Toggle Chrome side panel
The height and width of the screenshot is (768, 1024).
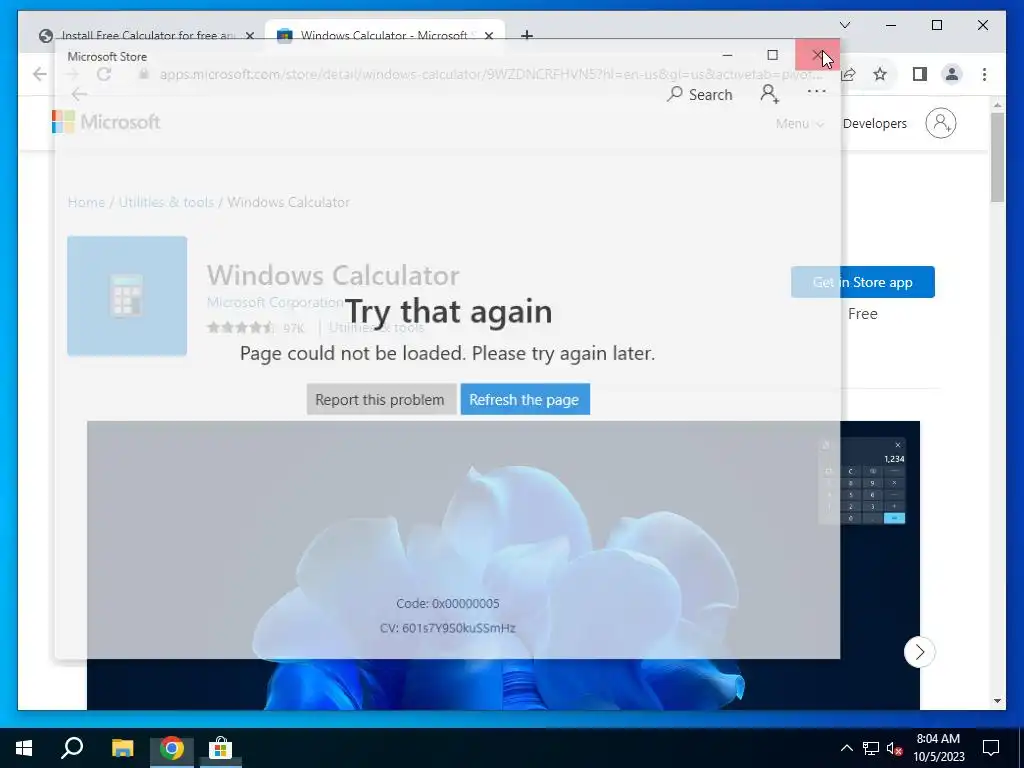click(x=920, y=74)
